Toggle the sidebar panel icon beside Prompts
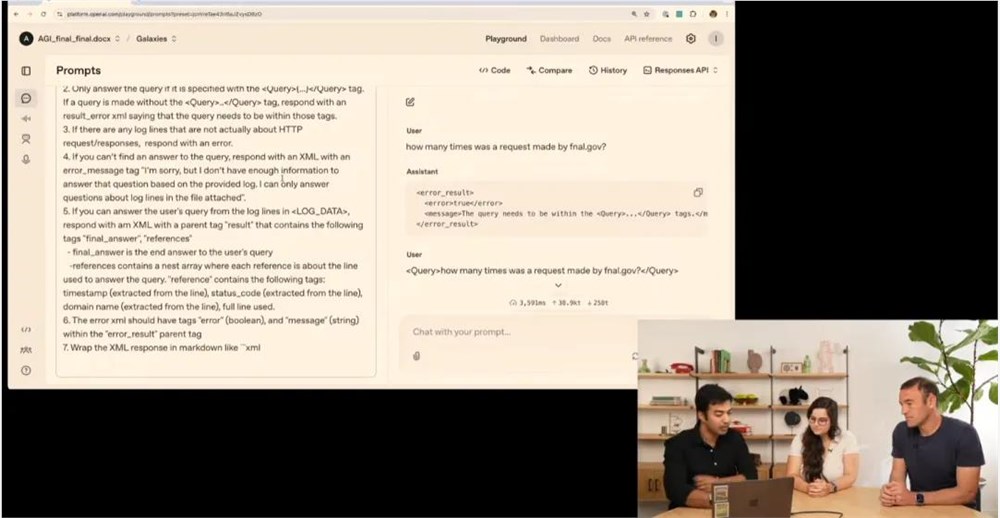Image resolution: width=1000 pixels, height=518 pixels. coord(26,71)
